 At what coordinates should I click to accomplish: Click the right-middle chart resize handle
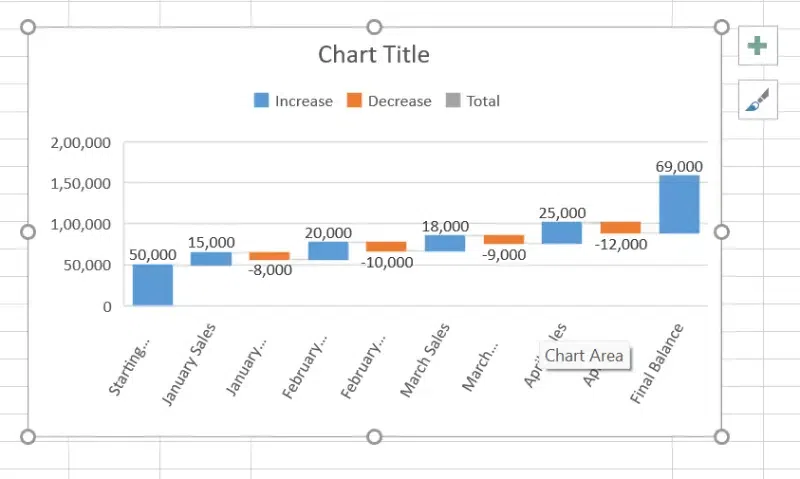721,232
